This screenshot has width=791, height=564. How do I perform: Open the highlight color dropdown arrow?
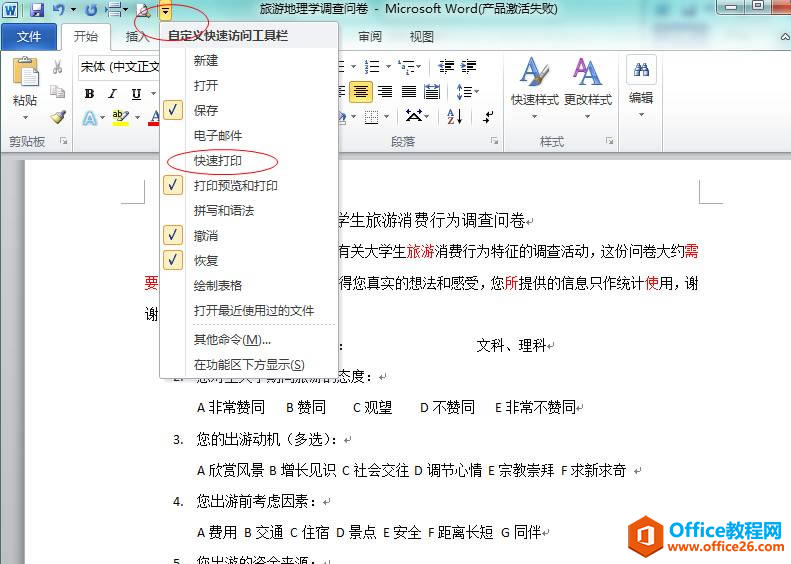point(137,118)
